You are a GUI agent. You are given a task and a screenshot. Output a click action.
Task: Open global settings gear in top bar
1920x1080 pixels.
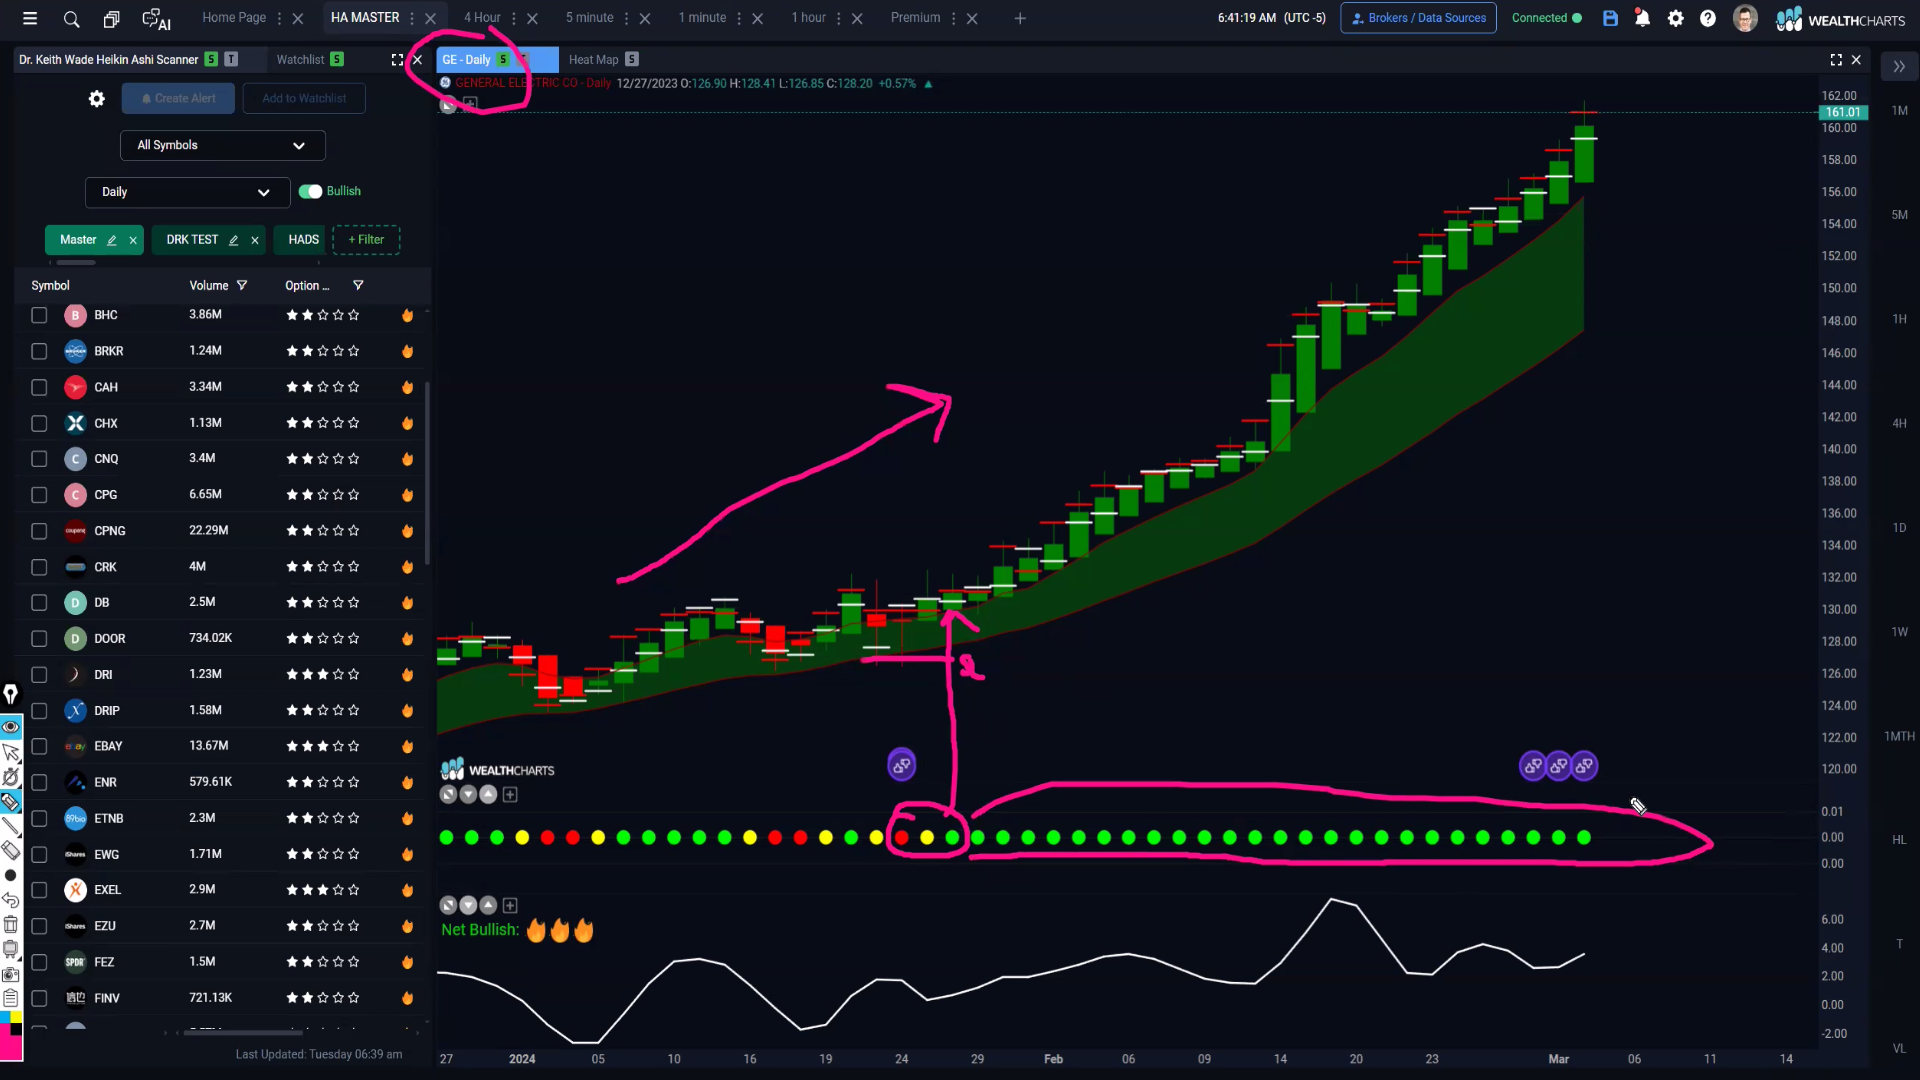[x=1676, y=18]
